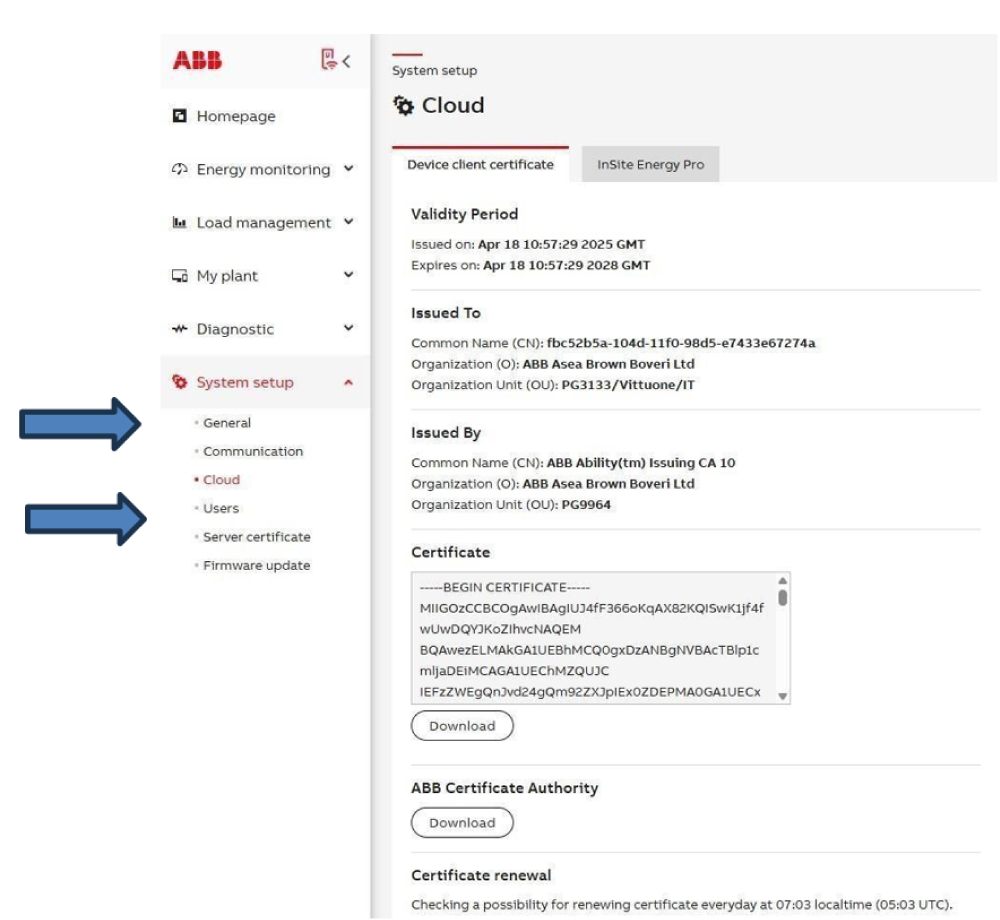Go to the Communication settings
The width and height of the screenshot is (1000, 920).
click(x=253, y=451)
